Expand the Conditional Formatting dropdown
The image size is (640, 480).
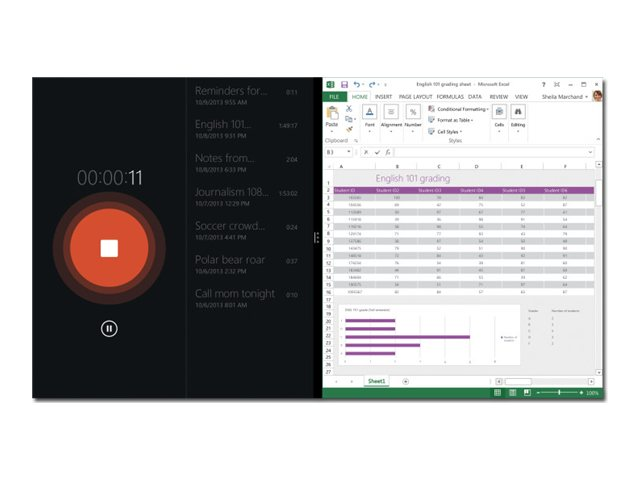pyautogui.click(x=462, y=109)
